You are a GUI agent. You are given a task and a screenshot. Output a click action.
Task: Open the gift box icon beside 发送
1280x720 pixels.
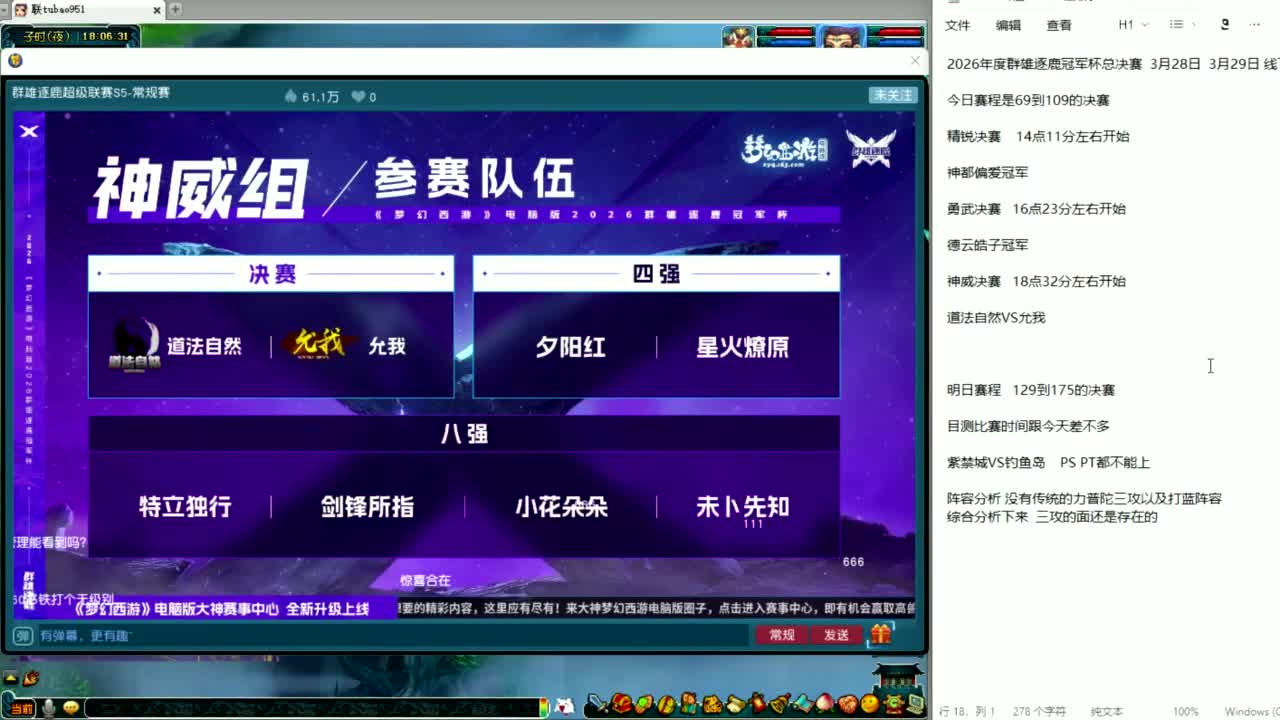click(x=881, y=634)
